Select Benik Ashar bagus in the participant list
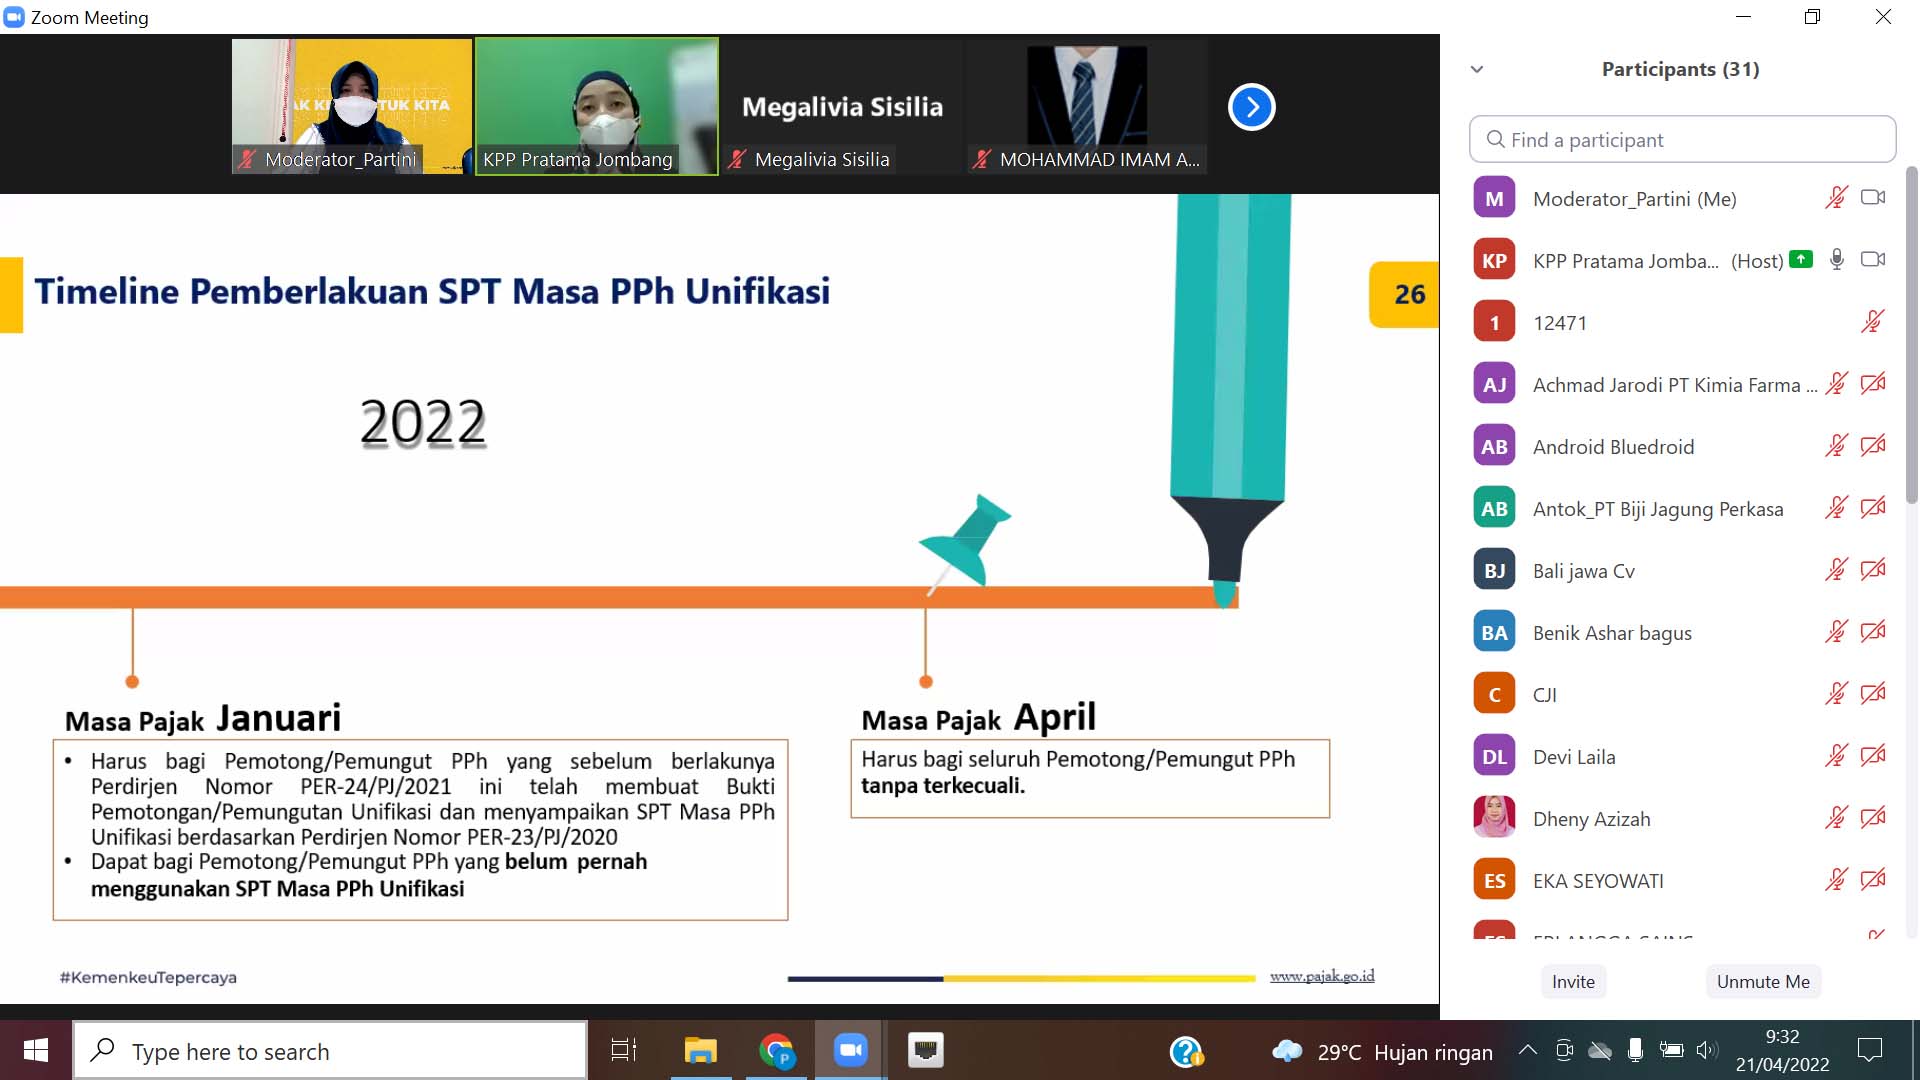 coord(1611,633)
